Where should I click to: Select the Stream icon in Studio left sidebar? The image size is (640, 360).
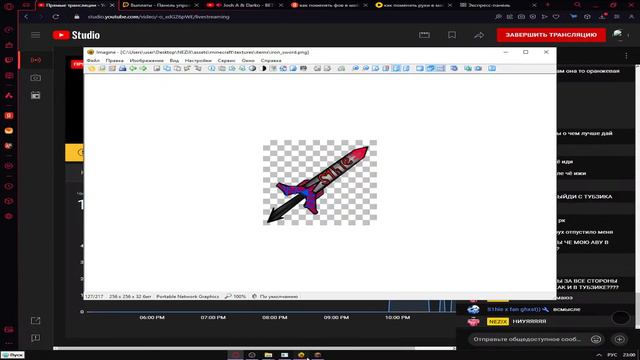tap(36, 60)
